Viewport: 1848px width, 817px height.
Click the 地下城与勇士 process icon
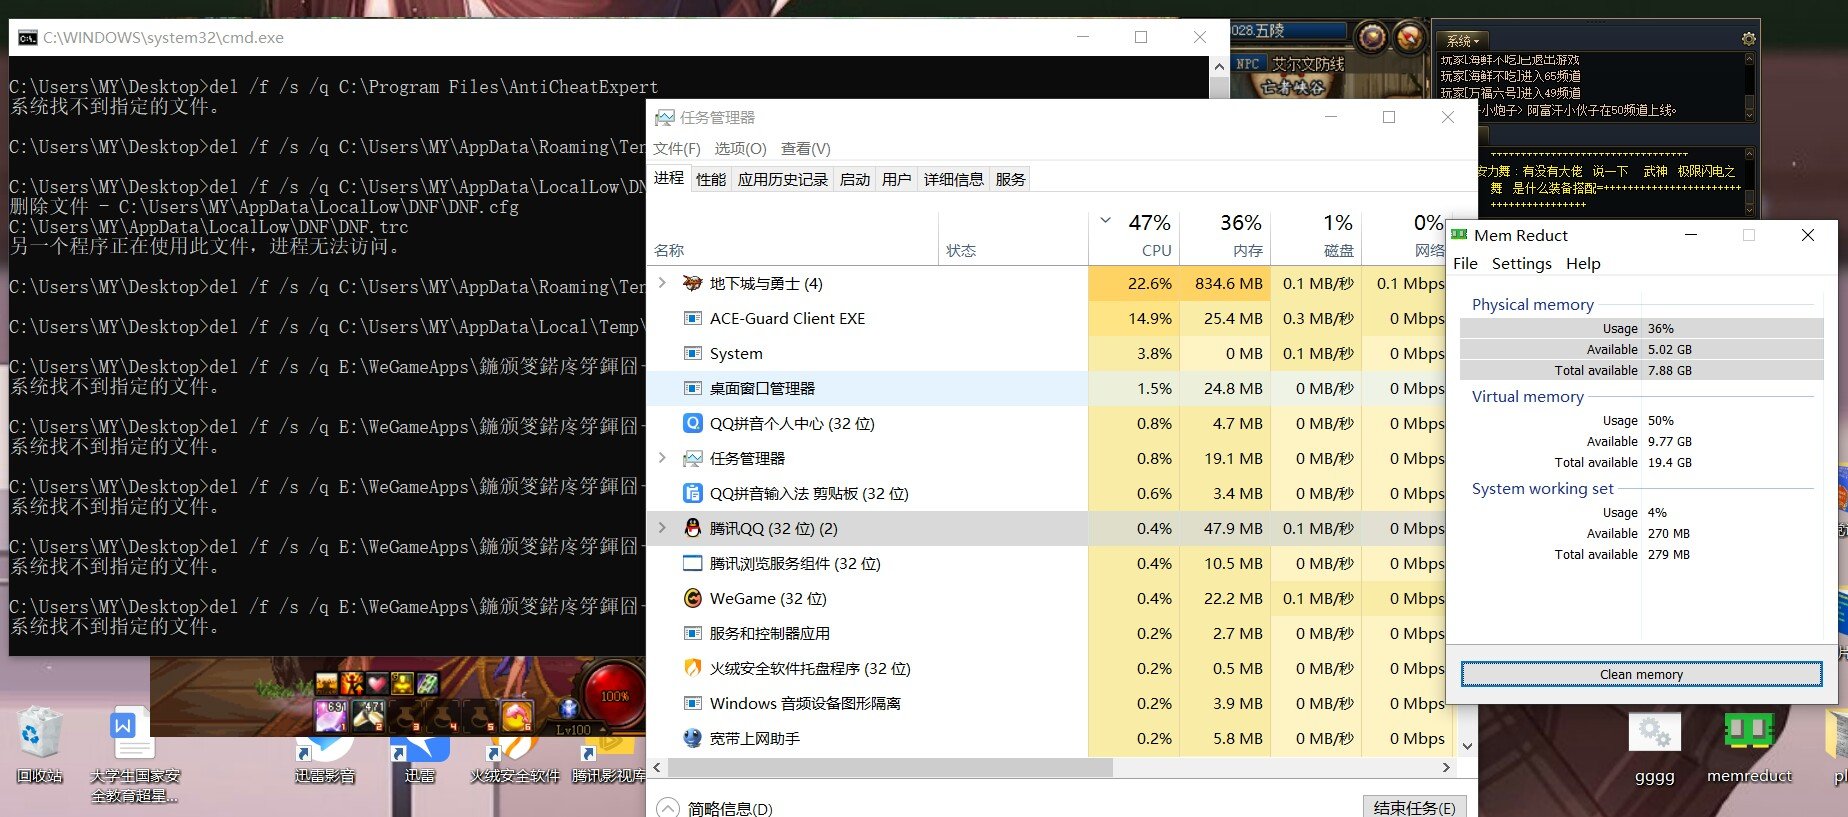coord(692,283)
